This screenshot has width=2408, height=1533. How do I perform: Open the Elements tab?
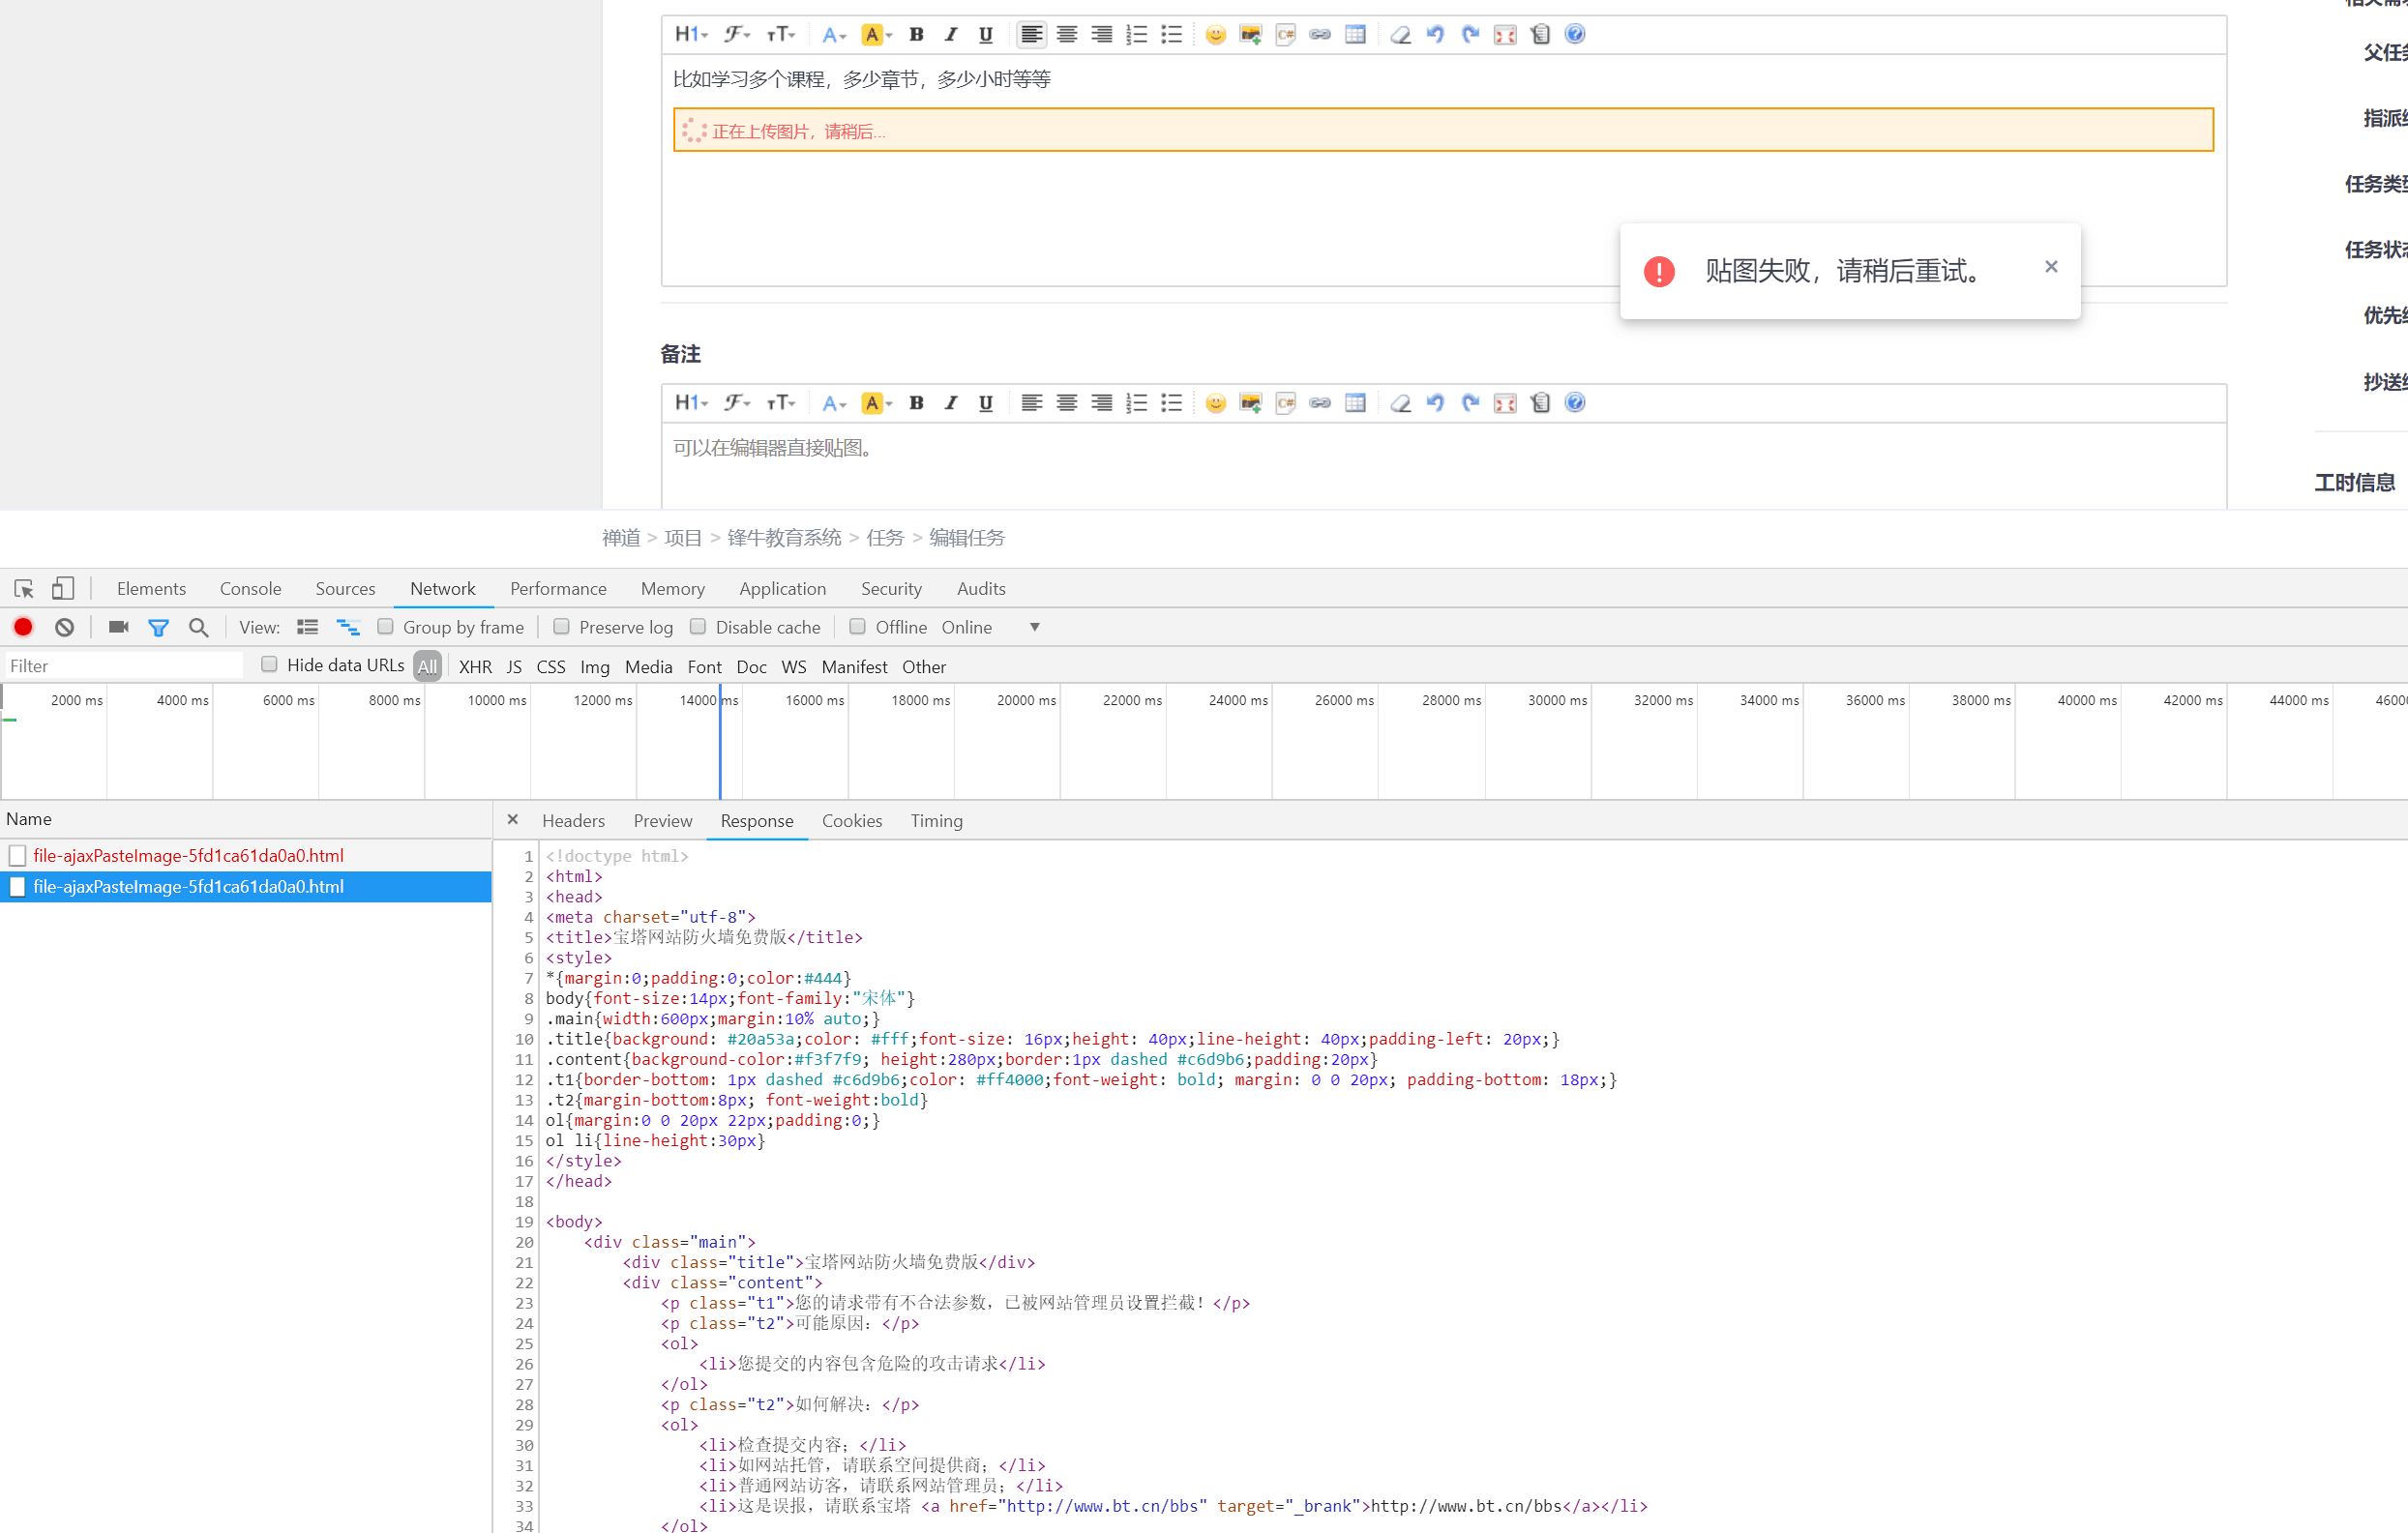point(151,589)
